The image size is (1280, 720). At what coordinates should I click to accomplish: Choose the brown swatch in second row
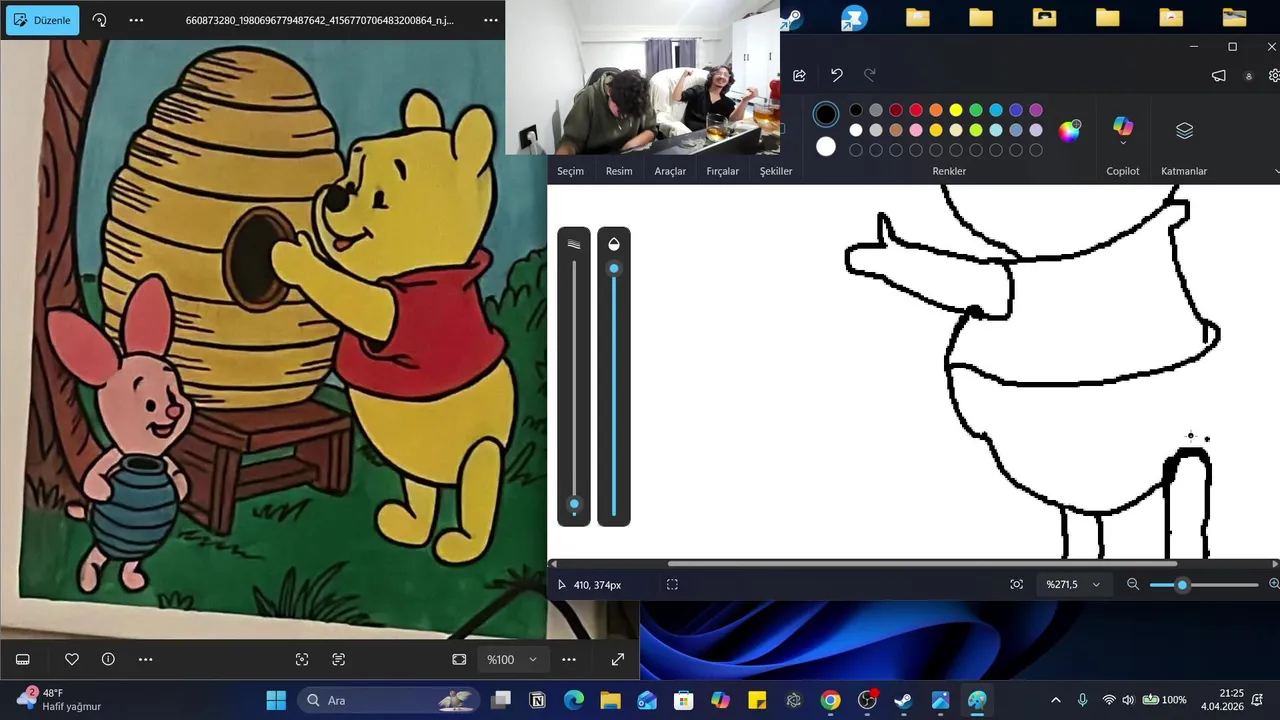point(896,130)
